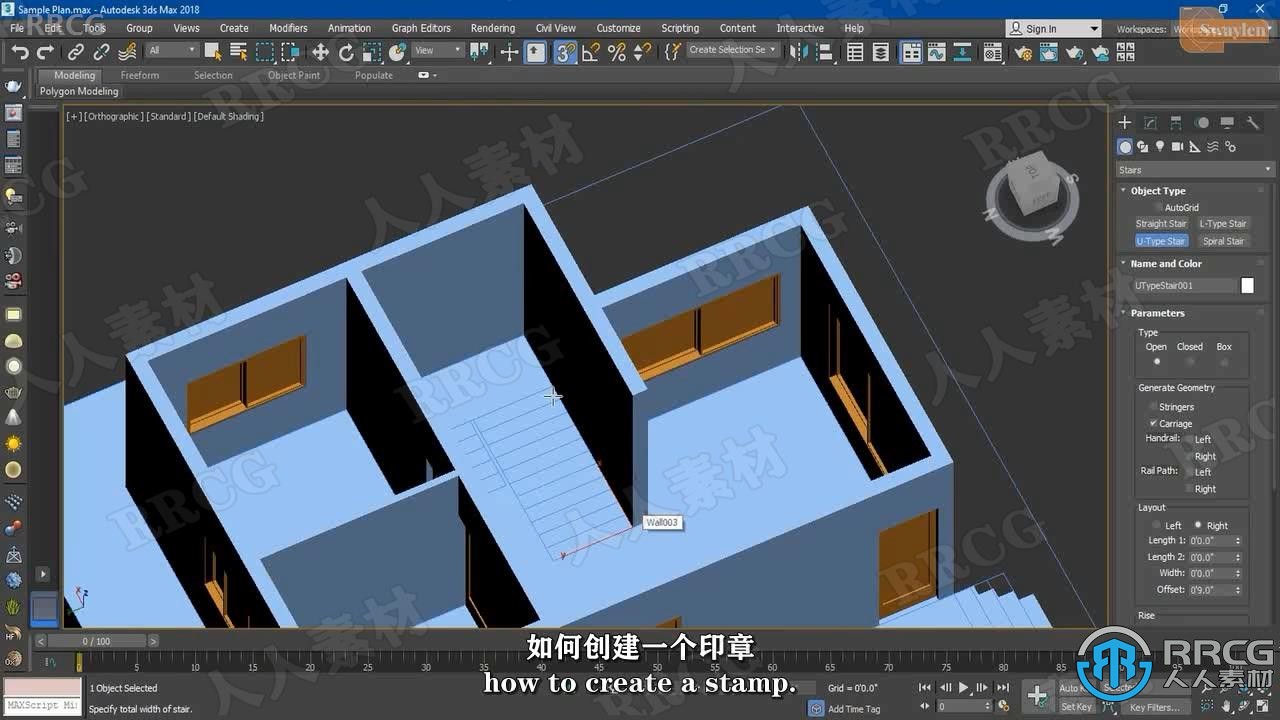Activate the Select and Link tool
The height and width of the screenshot is (720, 1280).
[76, 52]
